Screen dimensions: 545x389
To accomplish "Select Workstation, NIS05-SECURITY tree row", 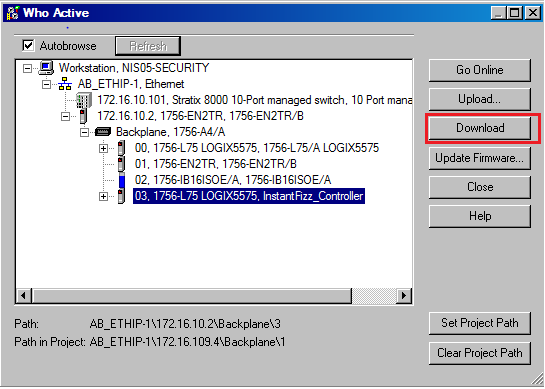I will [x=134, y=68].
